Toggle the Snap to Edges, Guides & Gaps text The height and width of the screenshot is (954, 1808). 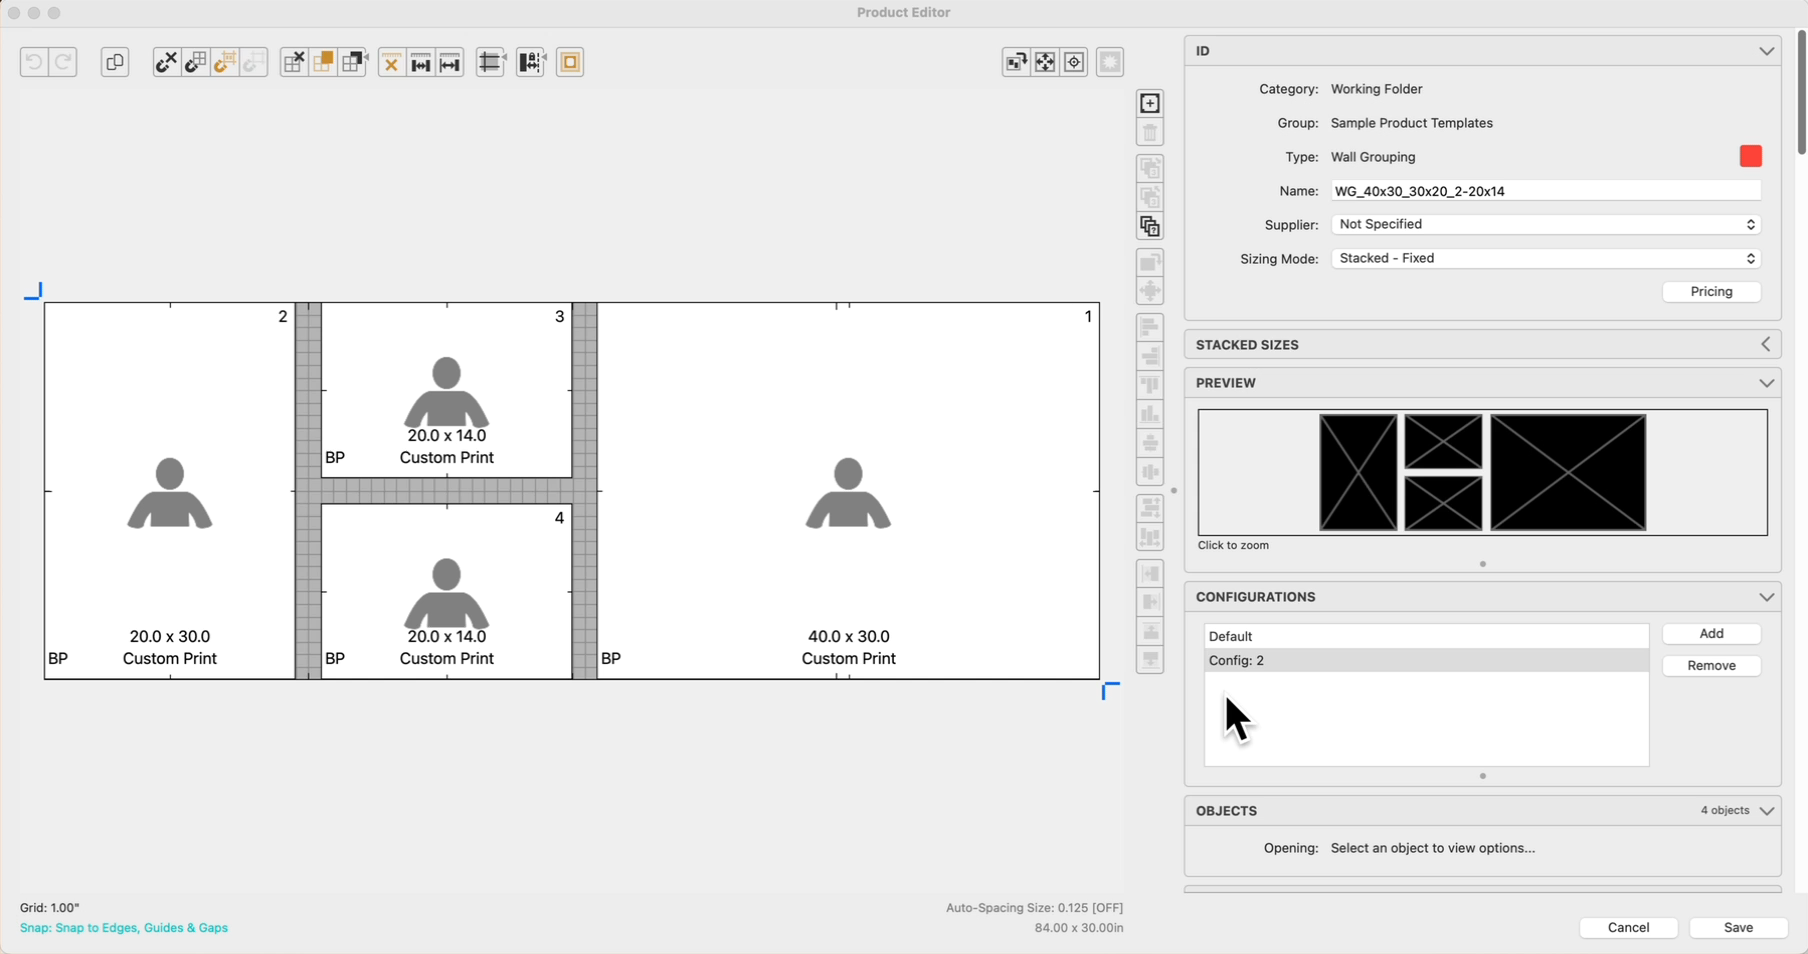click(124, 928)
